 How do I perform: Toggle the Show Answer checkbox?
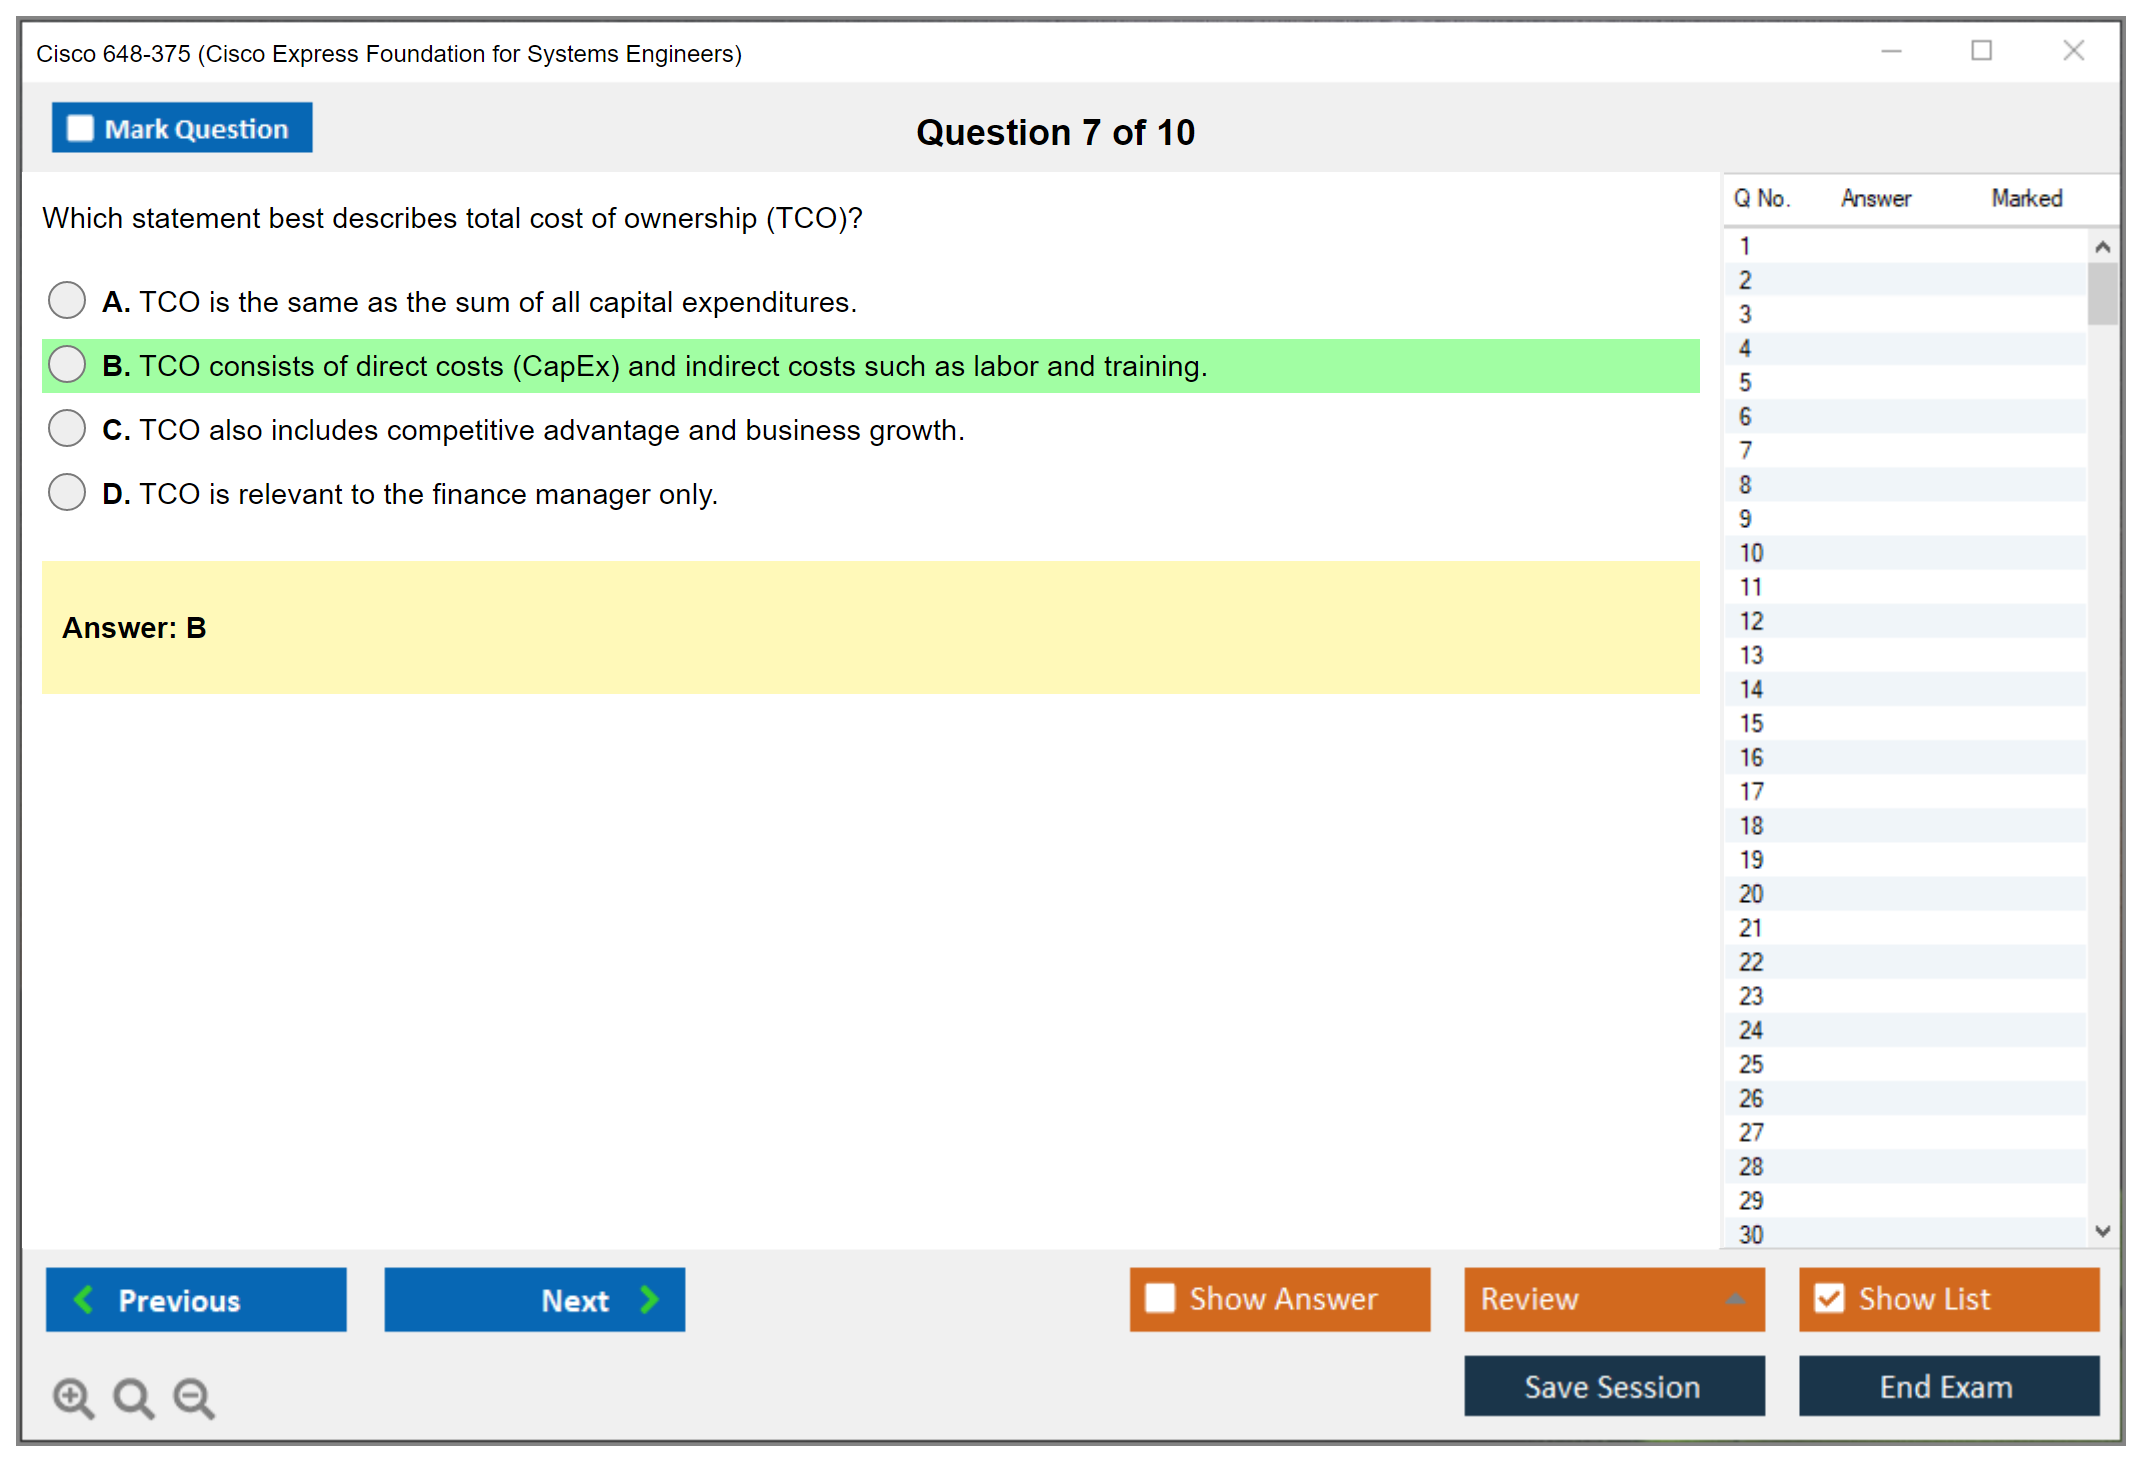[1160, 1298]
